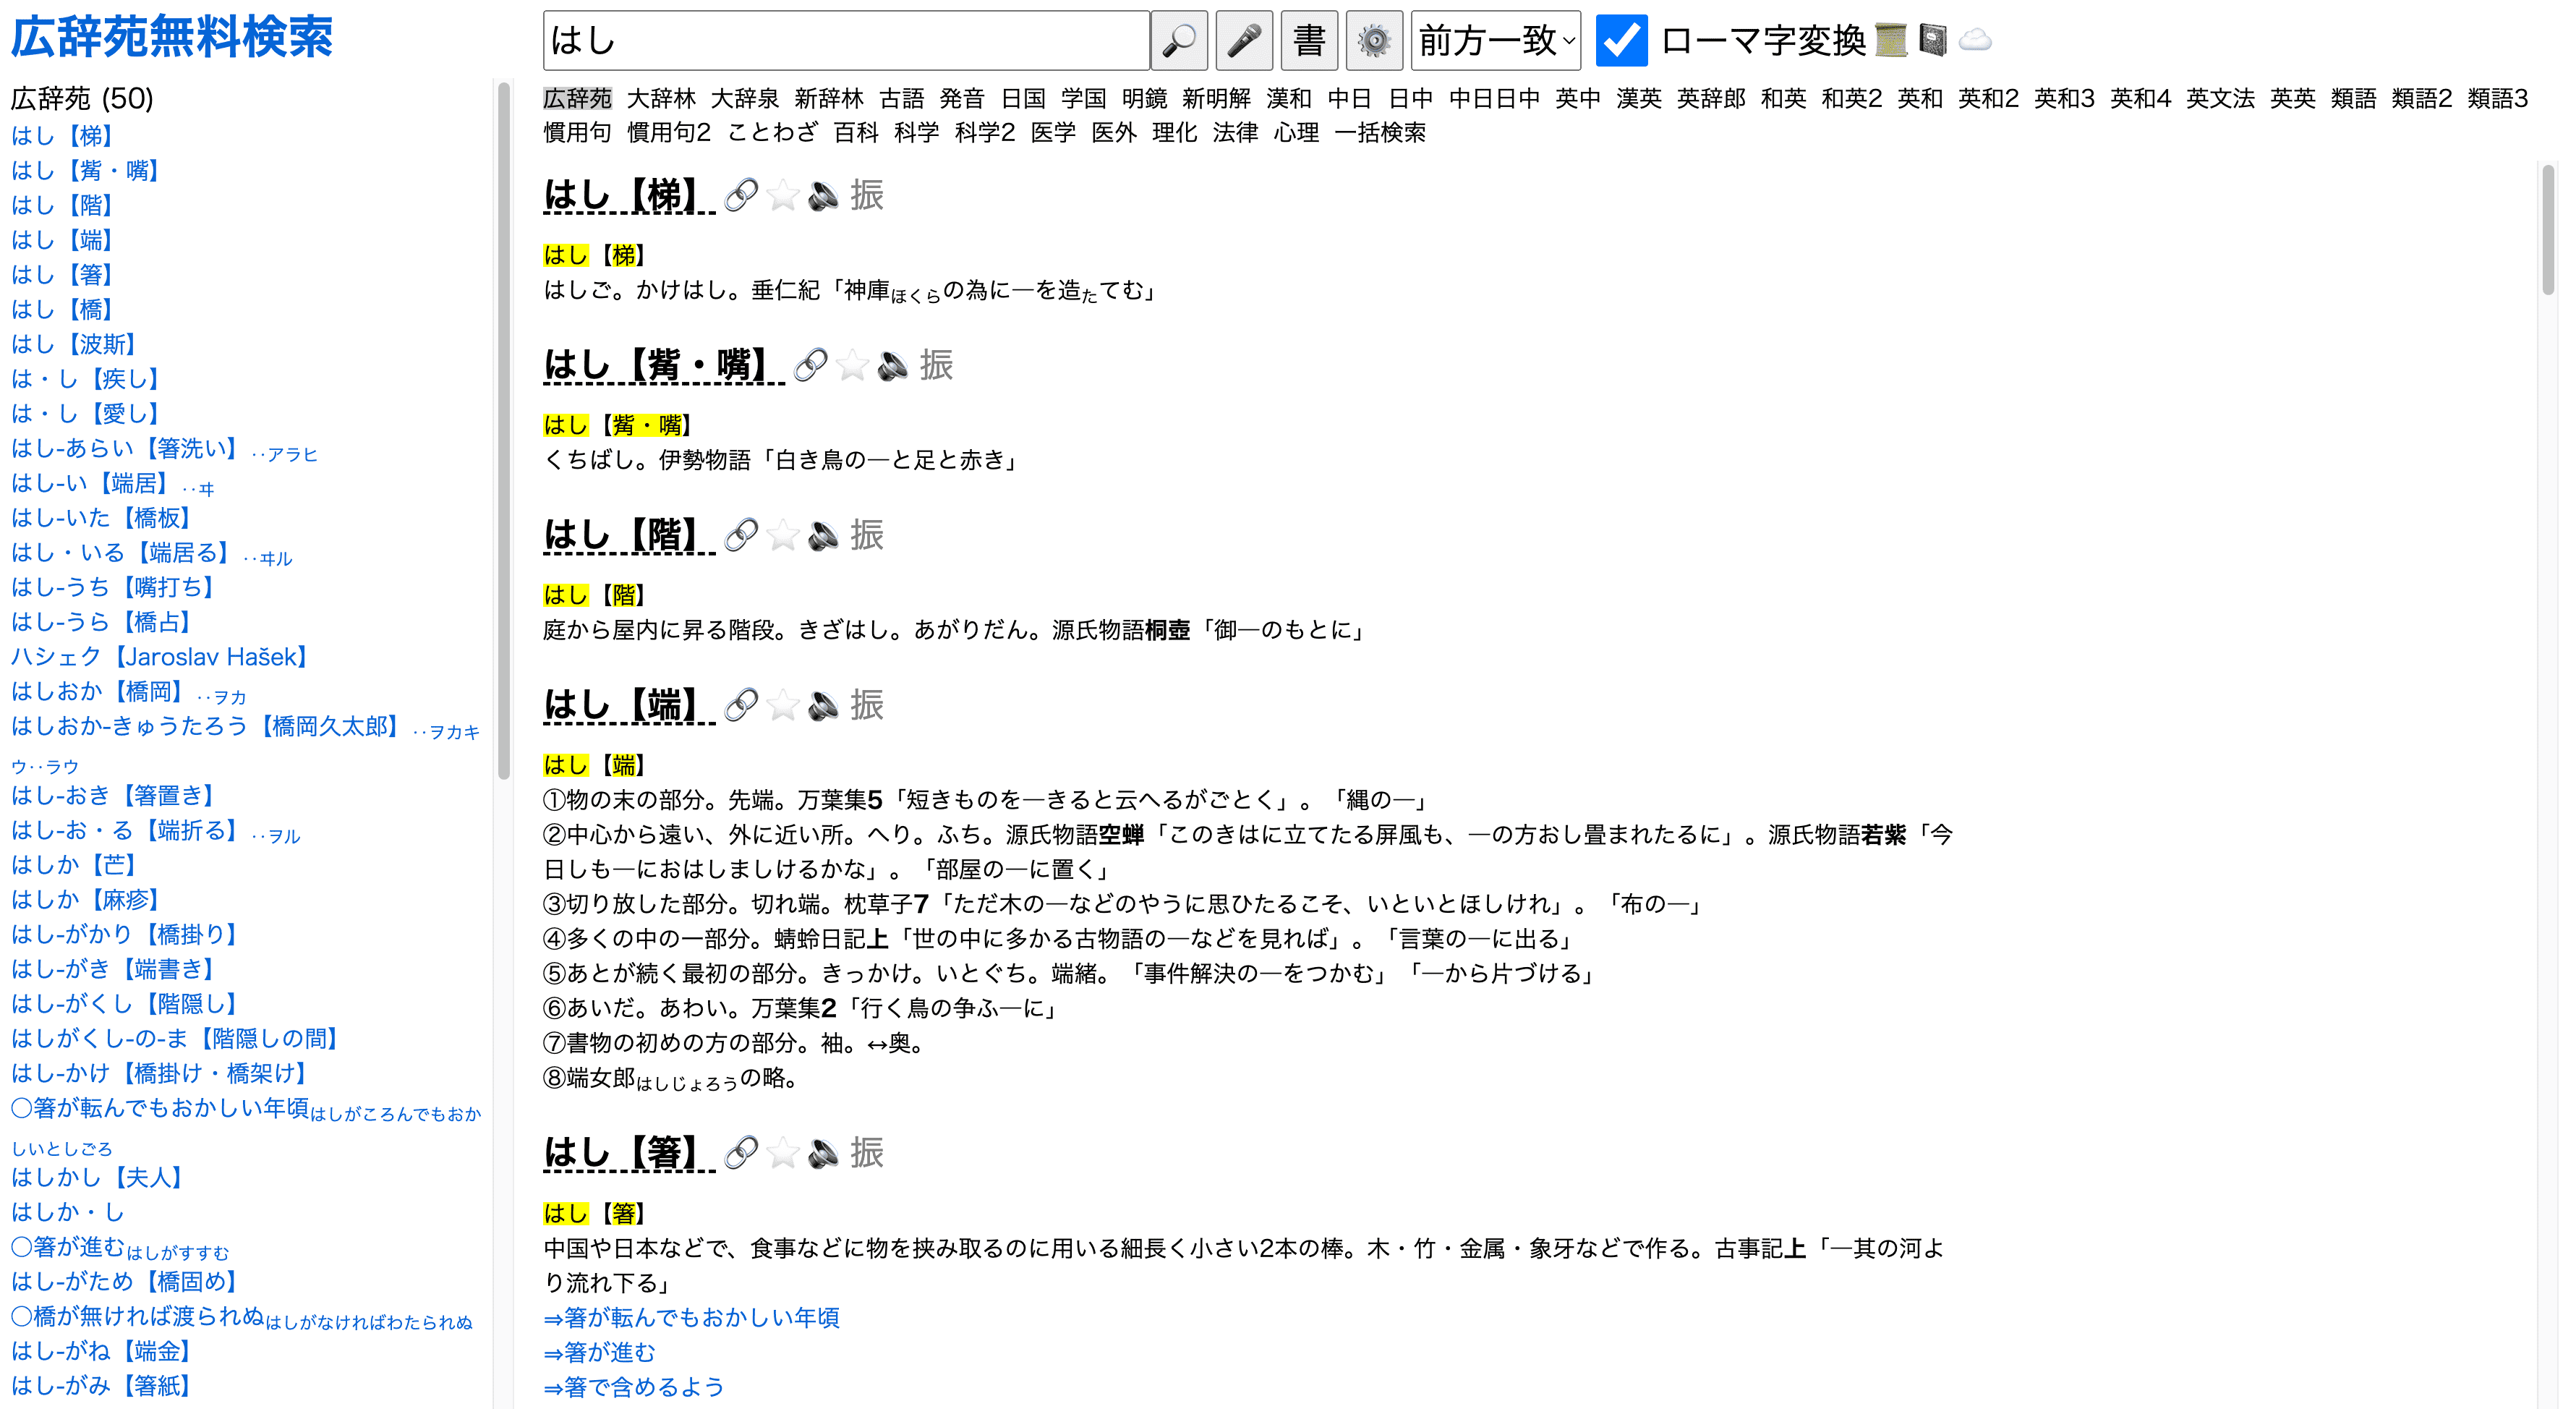
Task: Toggle furigana 振 for はし【觜・嘴】
Action: click(x=936, y=365)
